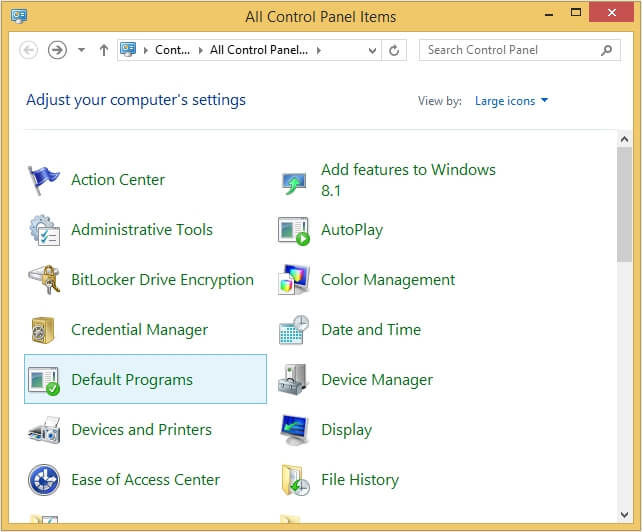This screenshot has height=532, width=642.
Task: Open the Action Center flag icon
Action: pyautogui.click(x=43, y=180)
